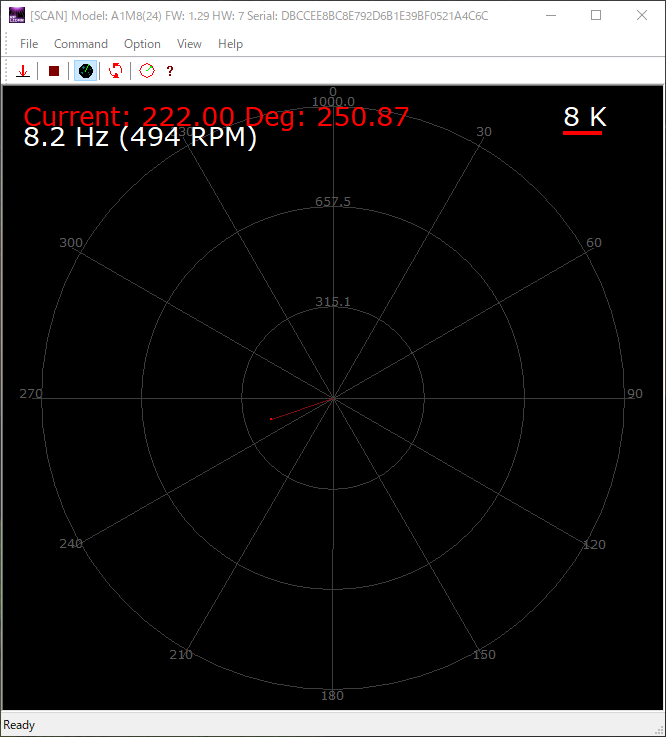Click the red bar under 8 K

[583, 132]
